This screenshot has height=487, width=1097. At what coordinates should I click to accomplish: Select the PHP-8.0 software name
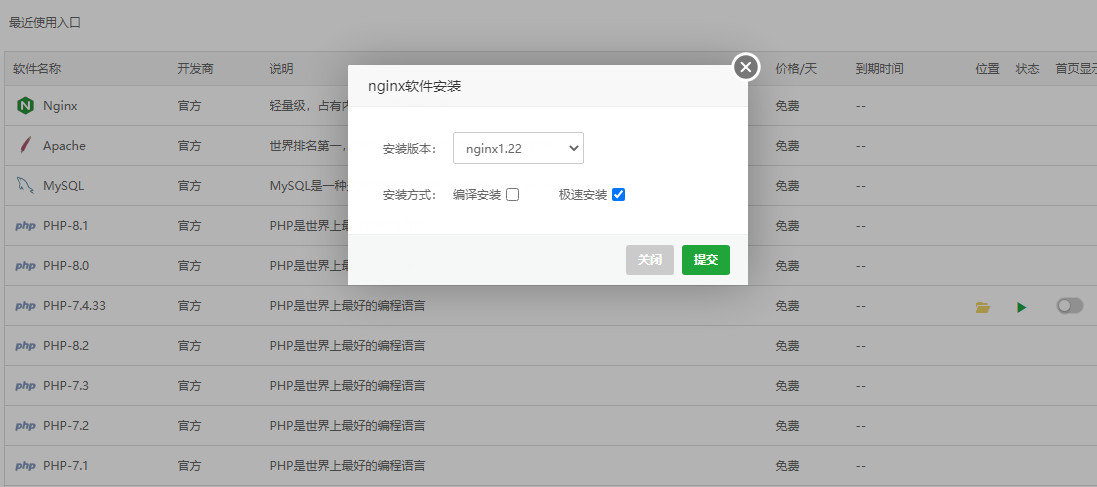66,266
